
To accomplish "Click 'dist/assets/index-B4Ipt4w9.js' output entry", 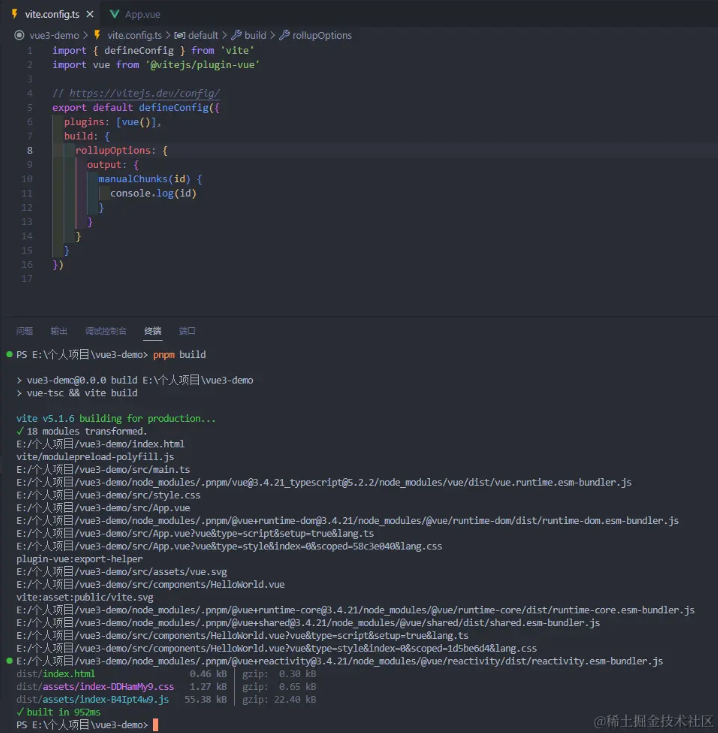I will (x=93, y=699).
